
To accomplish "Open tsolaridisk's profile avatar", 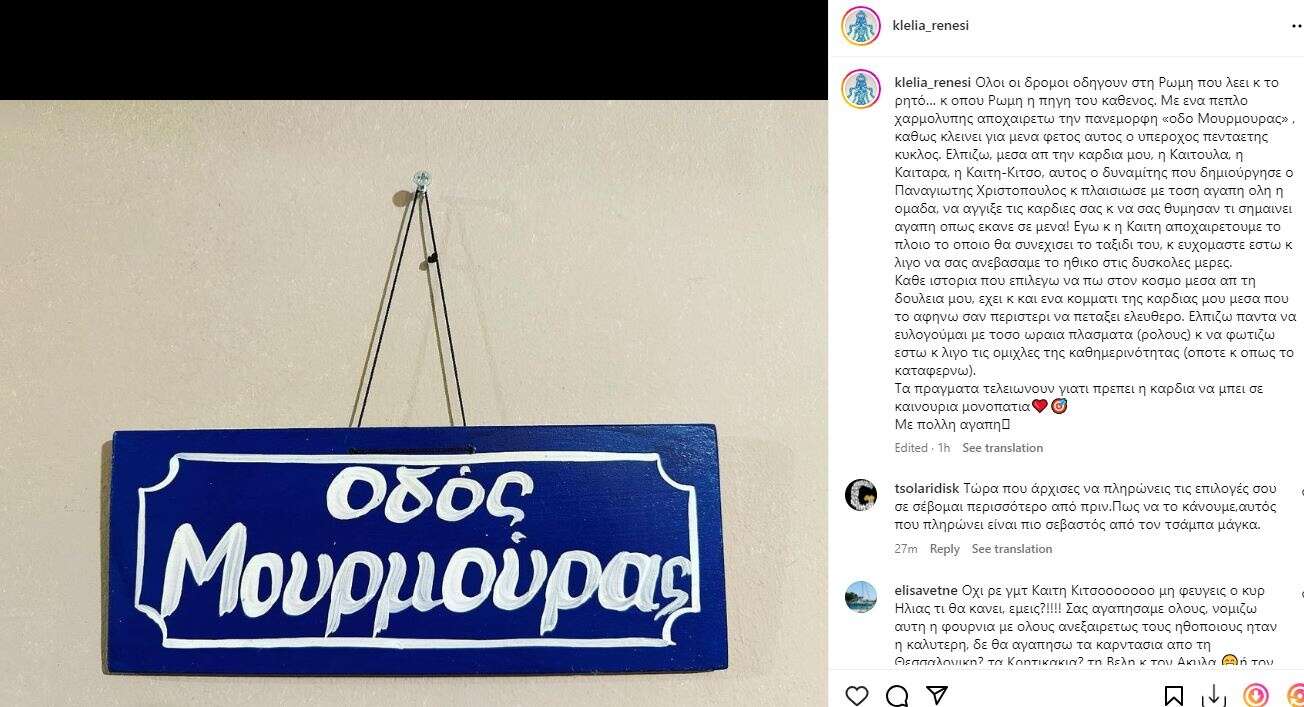I will click(x=861, y=495).
